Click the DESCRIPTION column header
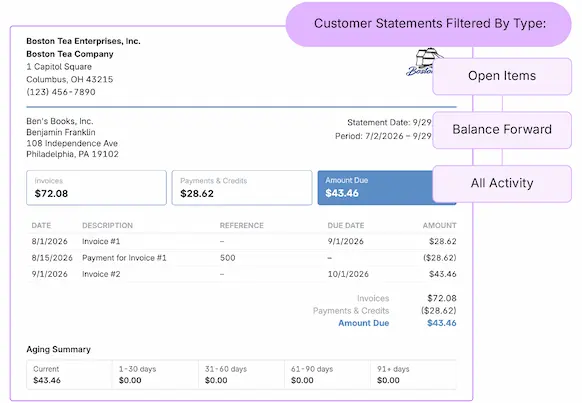The image size is (582, 403). click(107, 226)
